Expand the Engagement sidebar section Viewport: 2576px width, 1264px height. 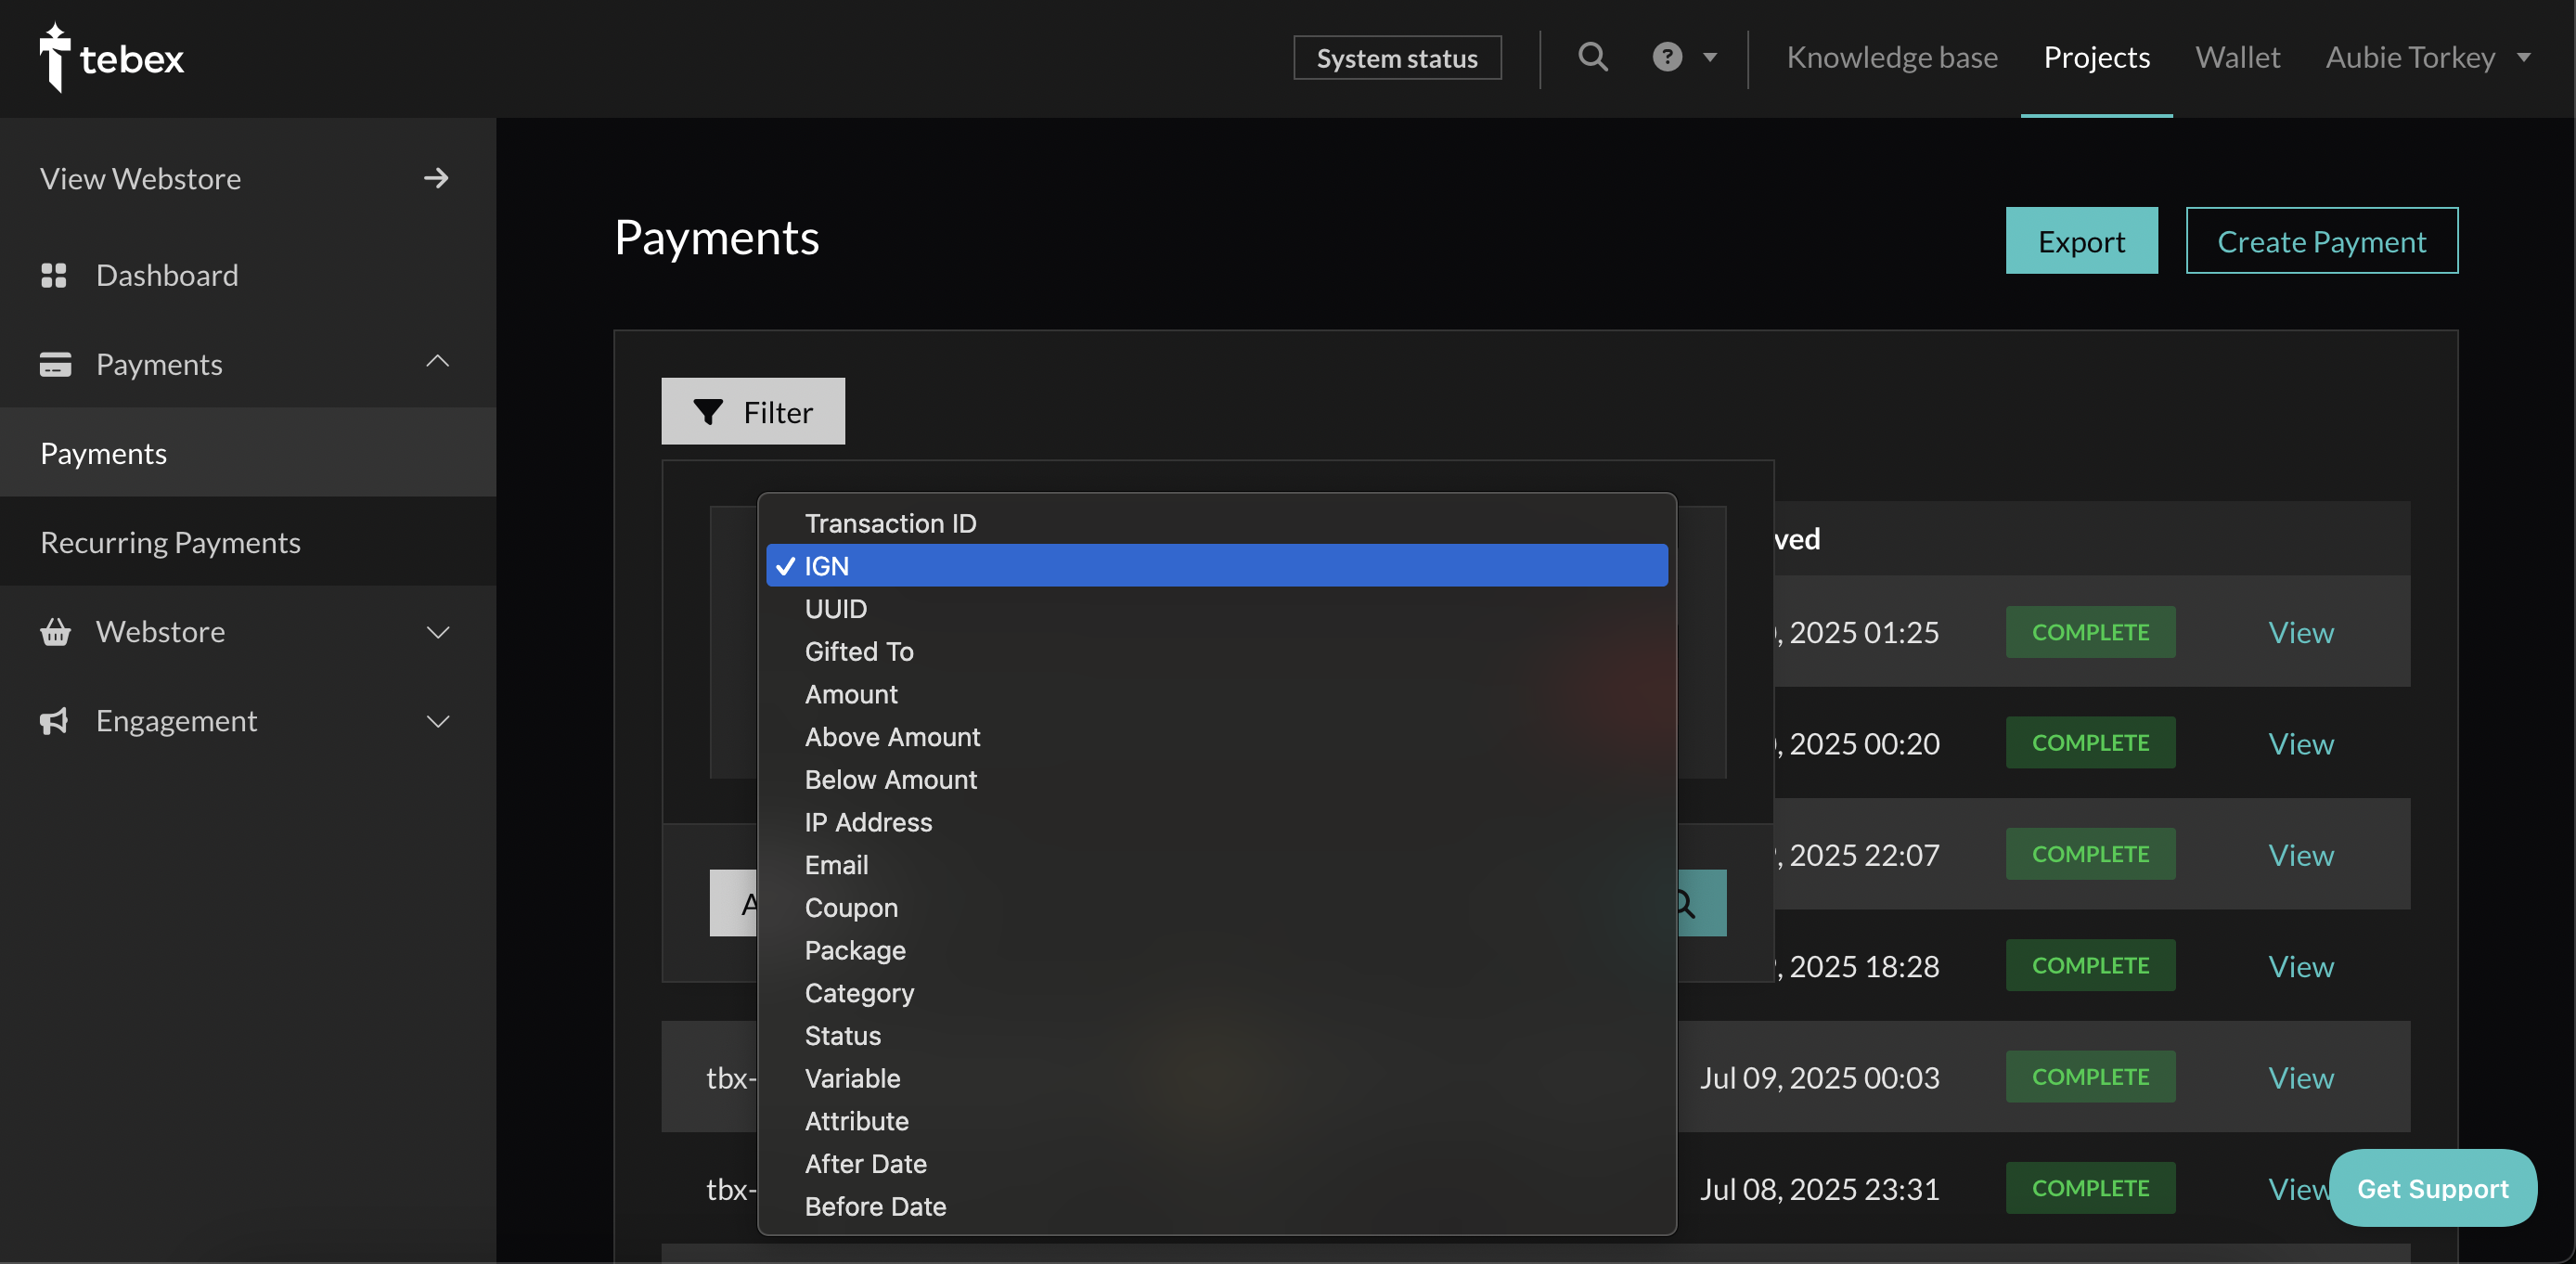coord(438,721)
